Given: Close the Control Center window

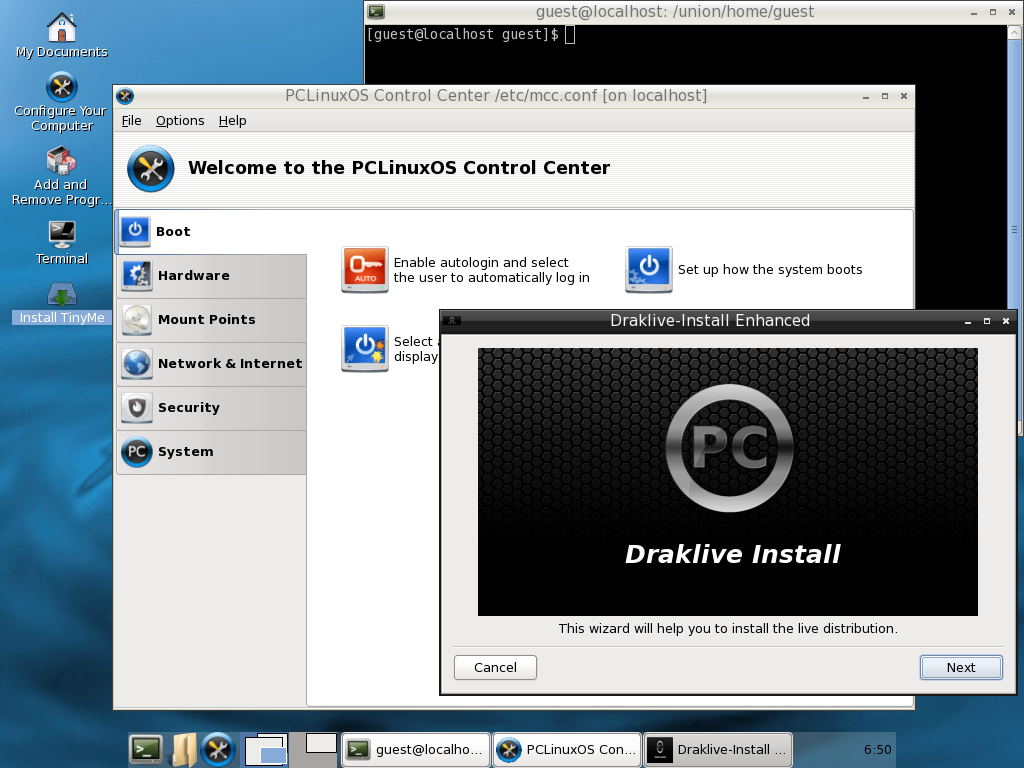Looking at the screenshot, I should 904,97.
